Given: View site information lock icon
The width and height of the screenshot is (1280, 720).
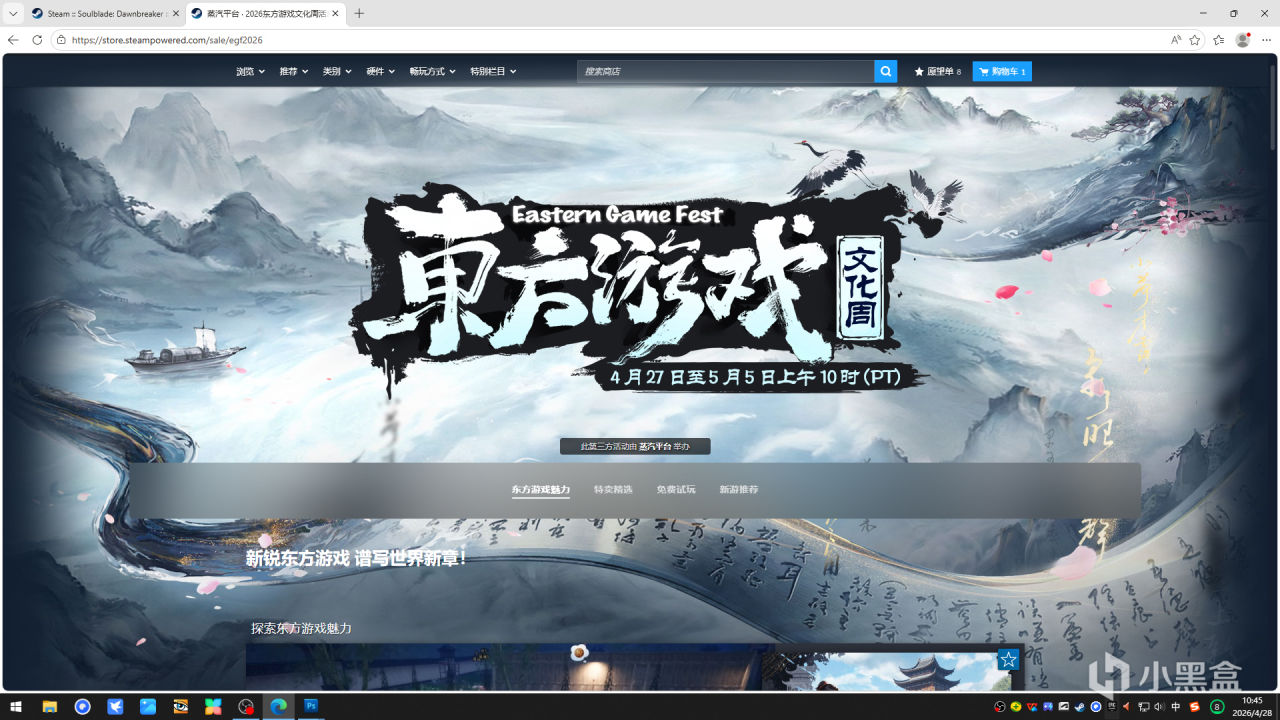Looking at the screenshot, I should 61,40.
